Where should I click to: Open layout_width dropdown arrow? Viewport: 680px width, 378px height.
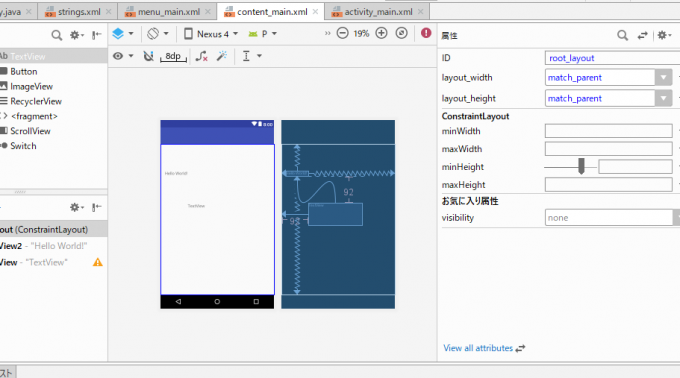[663, 78]
